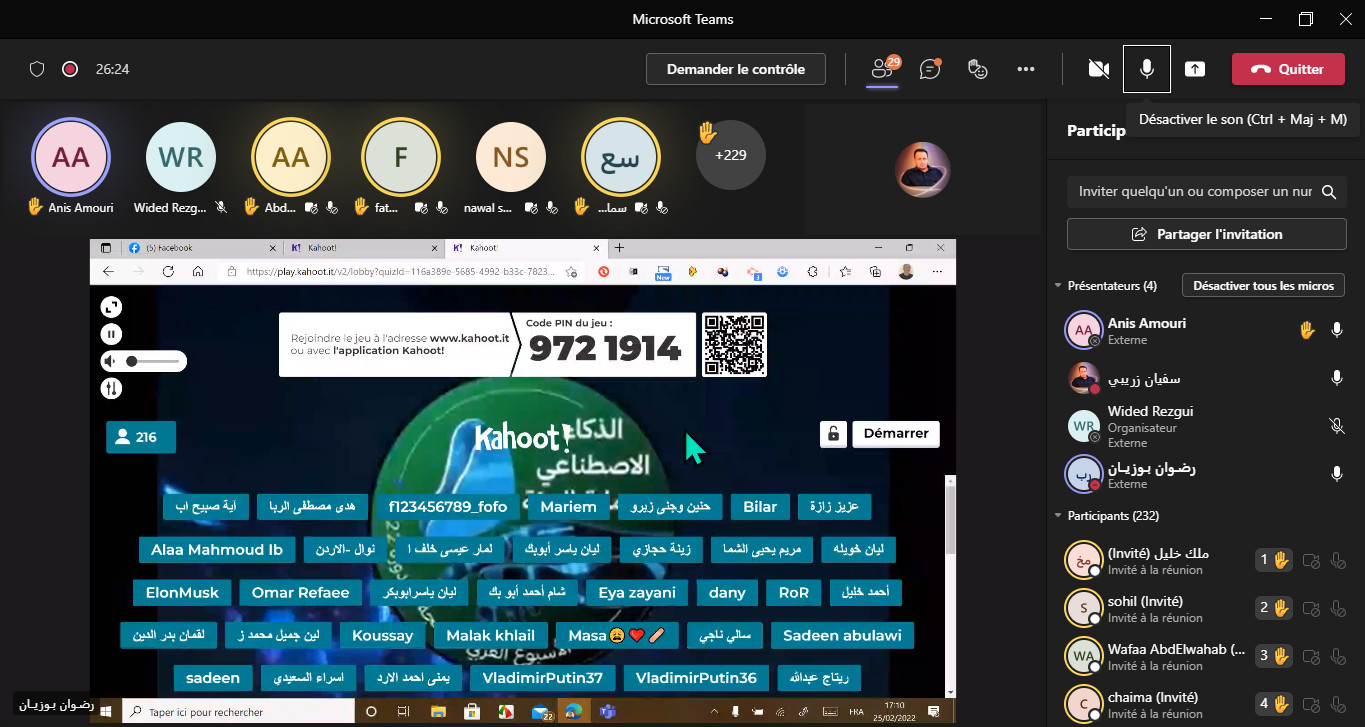Viewport: 1365px width, 727px height.
Task: Click disabled camera icon for sohil (Invité)
Action: pyautogui.click(x=1312, y=608)
